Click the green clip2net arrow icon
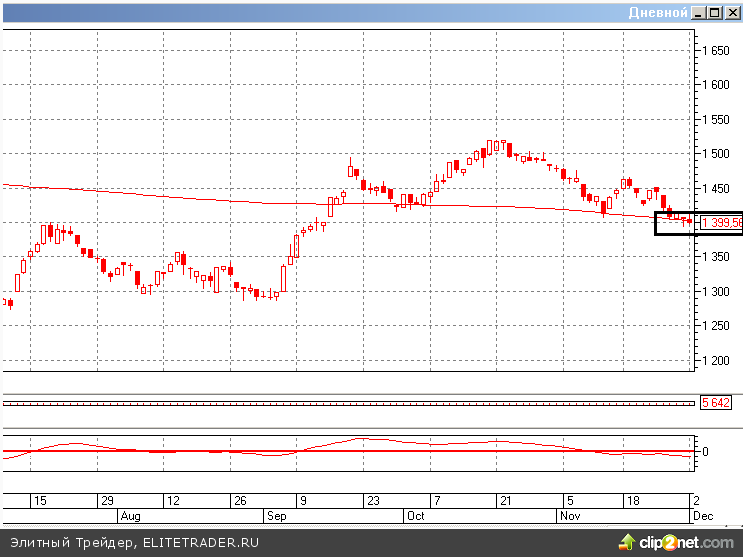Screen dimensions: 743x557 coord(629,543)
